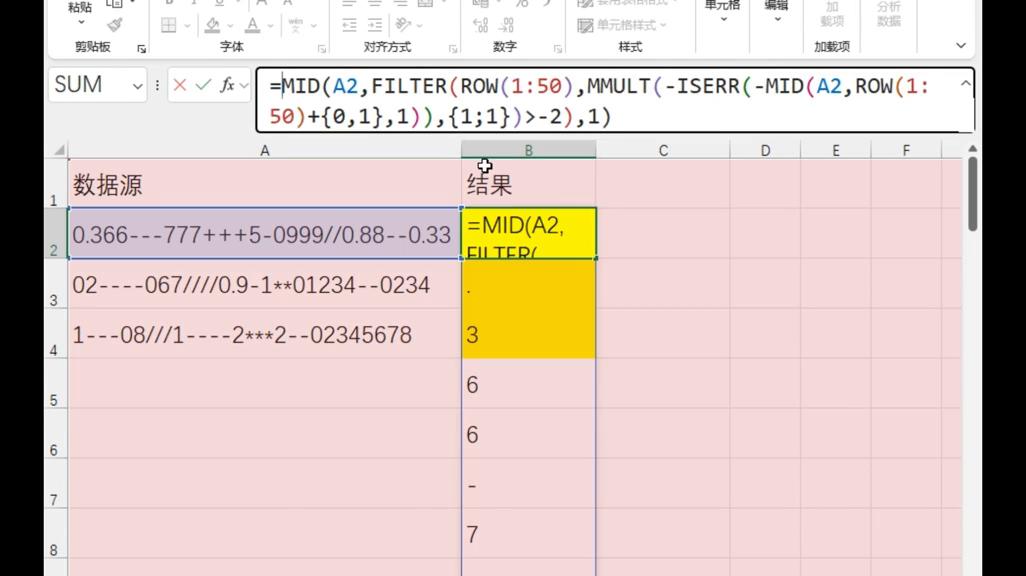
Task: Click cell B8 showing 7
Action: [x=529, y=533]
